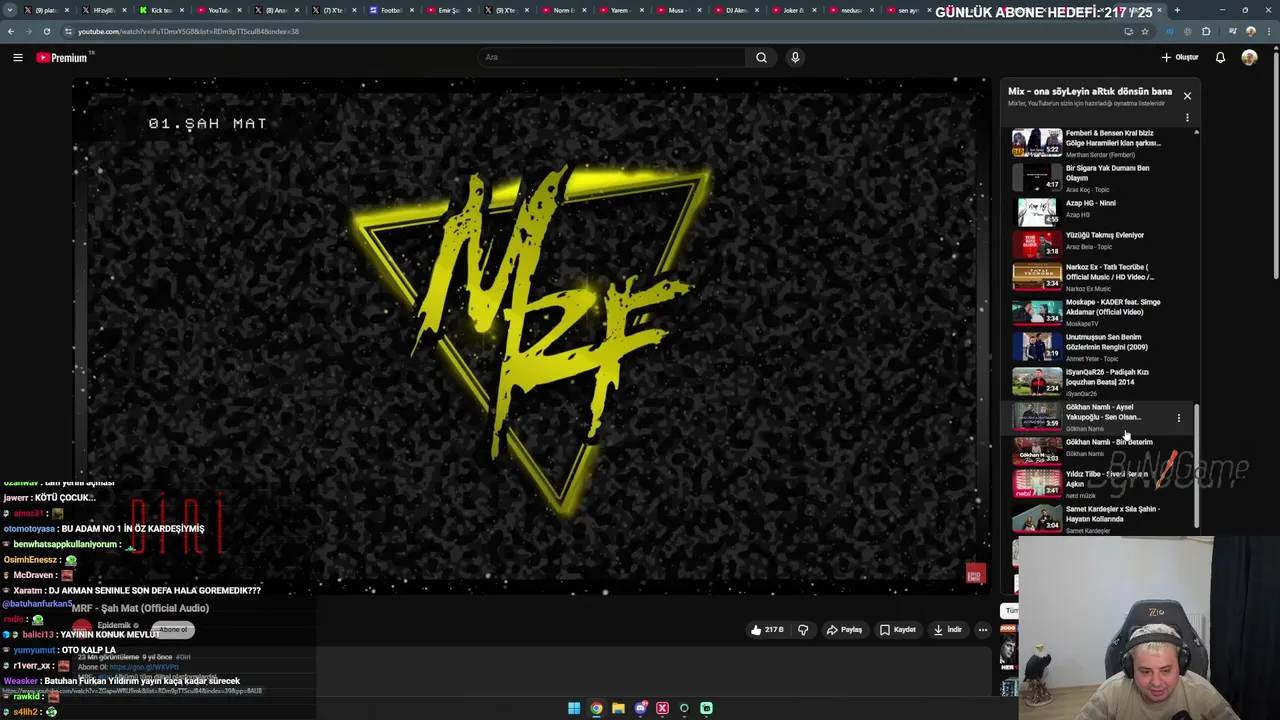Open Mix playlist options three-dot menu
Image resolution: width=1280 pixels, height=720 pixels.
tap(1187, 118)
